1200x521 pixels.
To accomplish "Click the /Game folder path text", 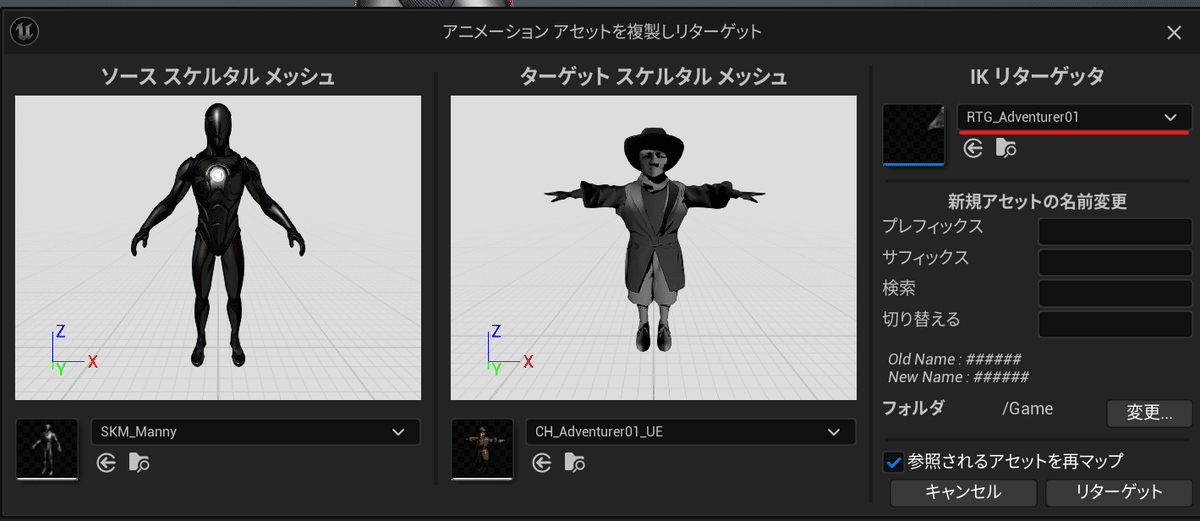I will point(1027,408).
